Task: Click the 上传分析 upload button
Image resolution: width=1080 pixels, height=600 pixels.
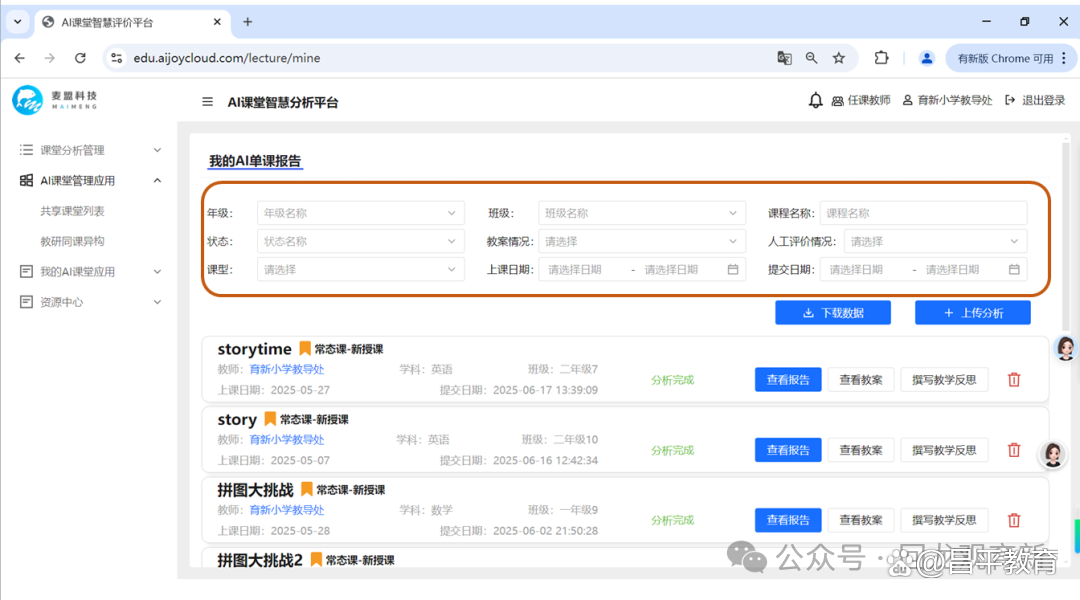Action: pyautogui.click(x=972, y=313)
